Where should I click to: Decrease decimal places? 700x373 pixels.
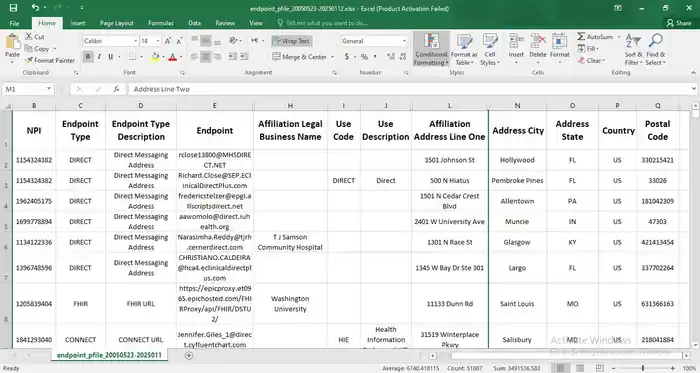[x=403, y=57]
